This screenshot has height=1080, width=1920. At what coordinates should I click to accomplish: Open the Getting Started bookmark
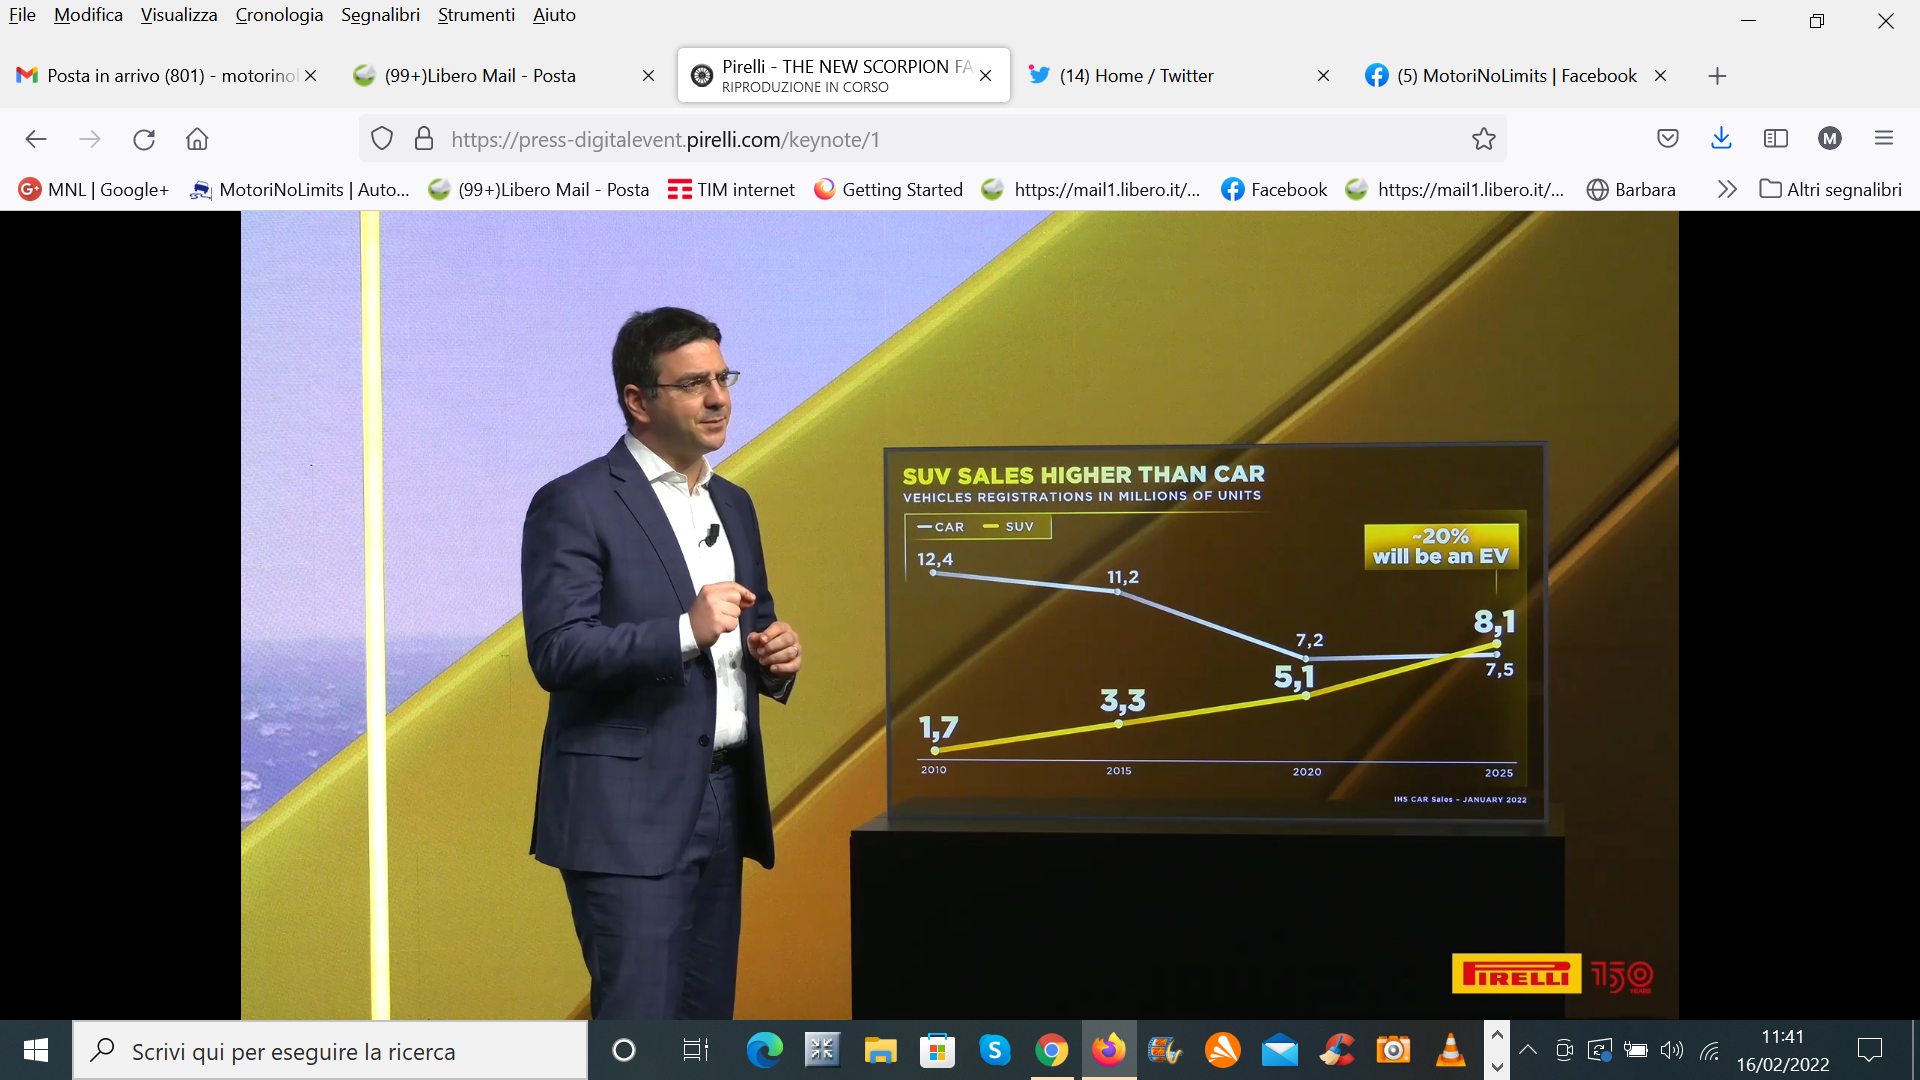tap(888, 189)
